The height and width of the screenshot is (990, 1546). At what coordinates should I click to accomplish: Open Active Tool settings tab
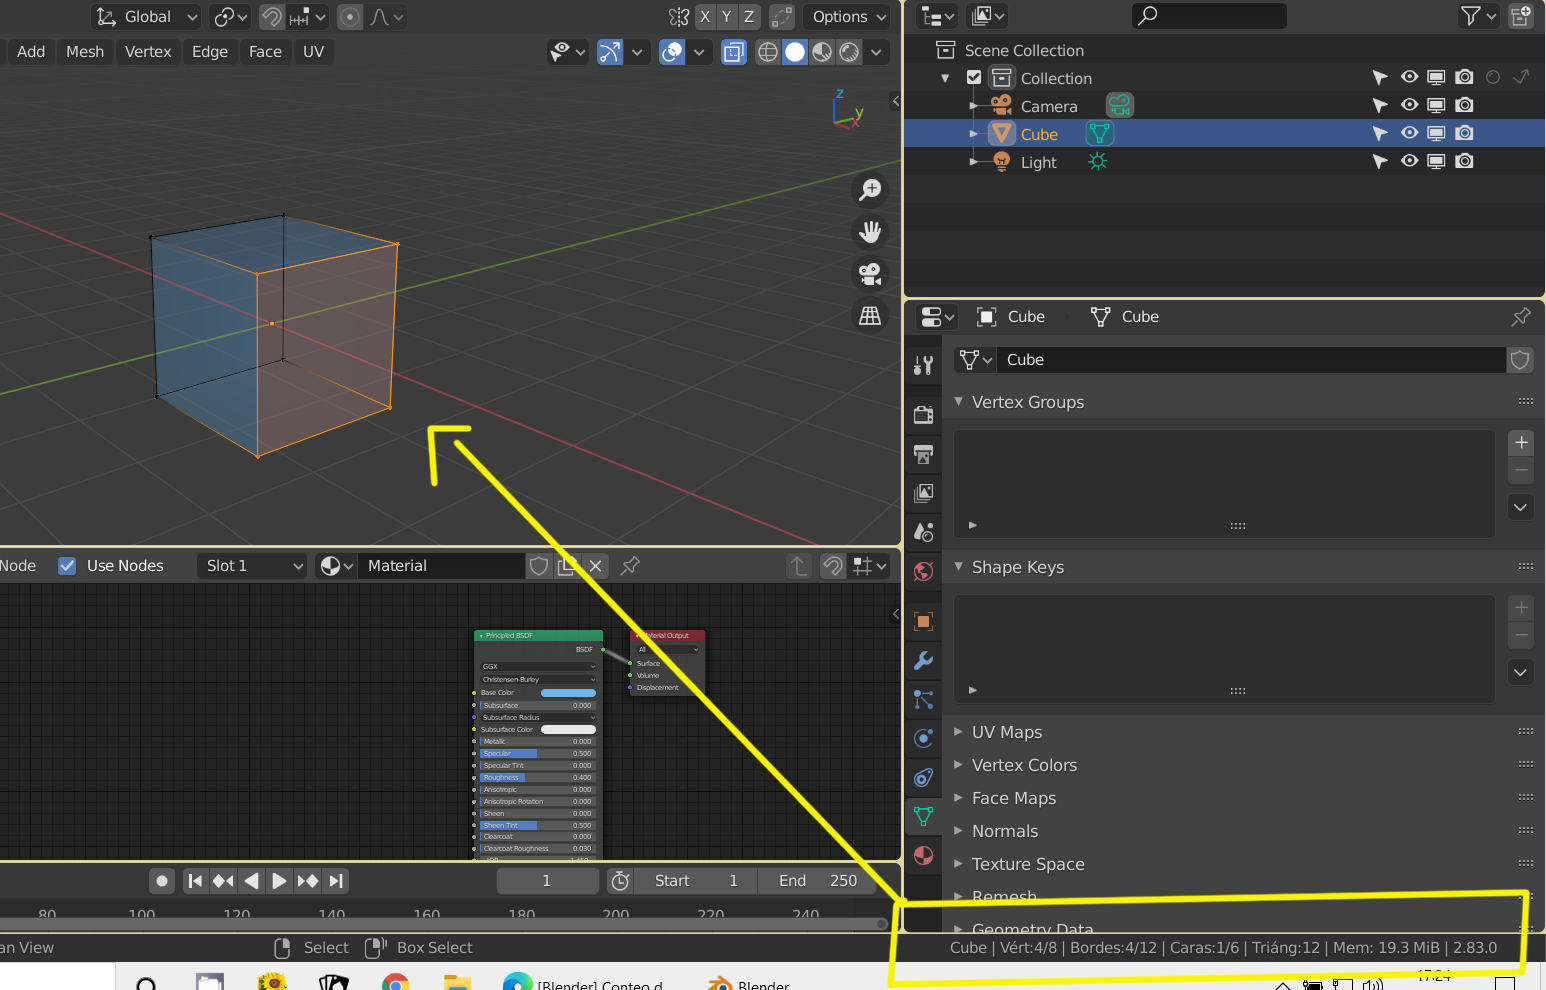pos(924,365)
